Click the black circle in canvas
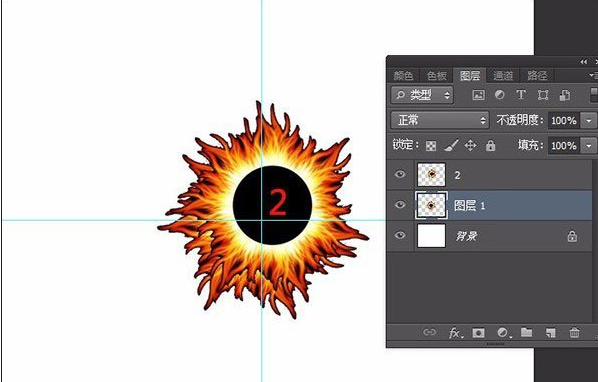 click(x=273, y=205)
